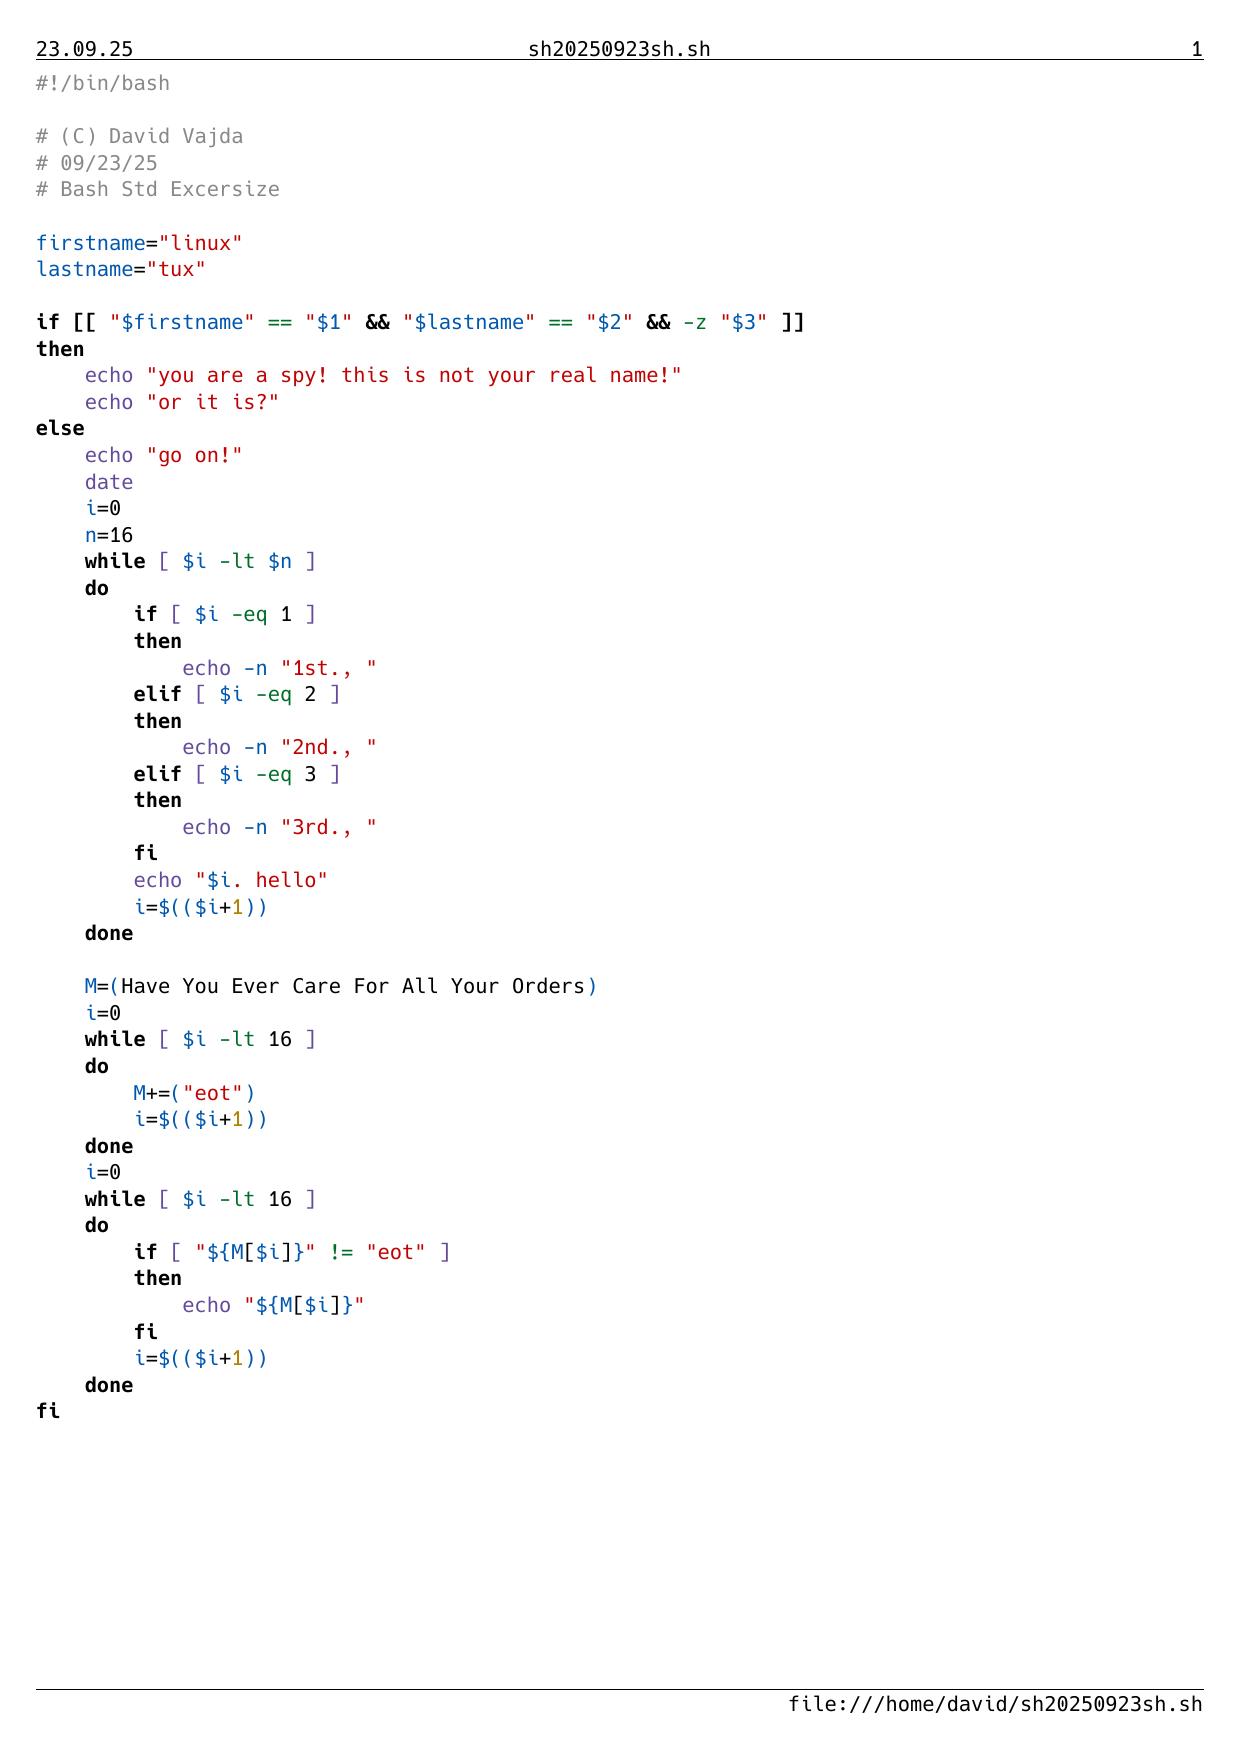Image resolution: width=1240 pixels, height=1755 pixels.
Task: Select the #!/bin/bash shebang line
Action: click(103, 83)
